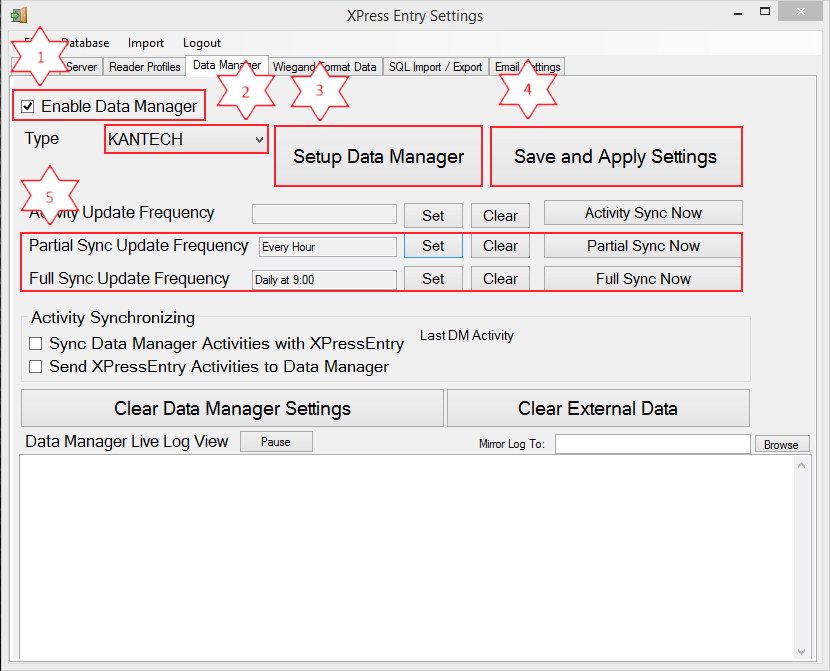Open the Import menu

point(146,43)
